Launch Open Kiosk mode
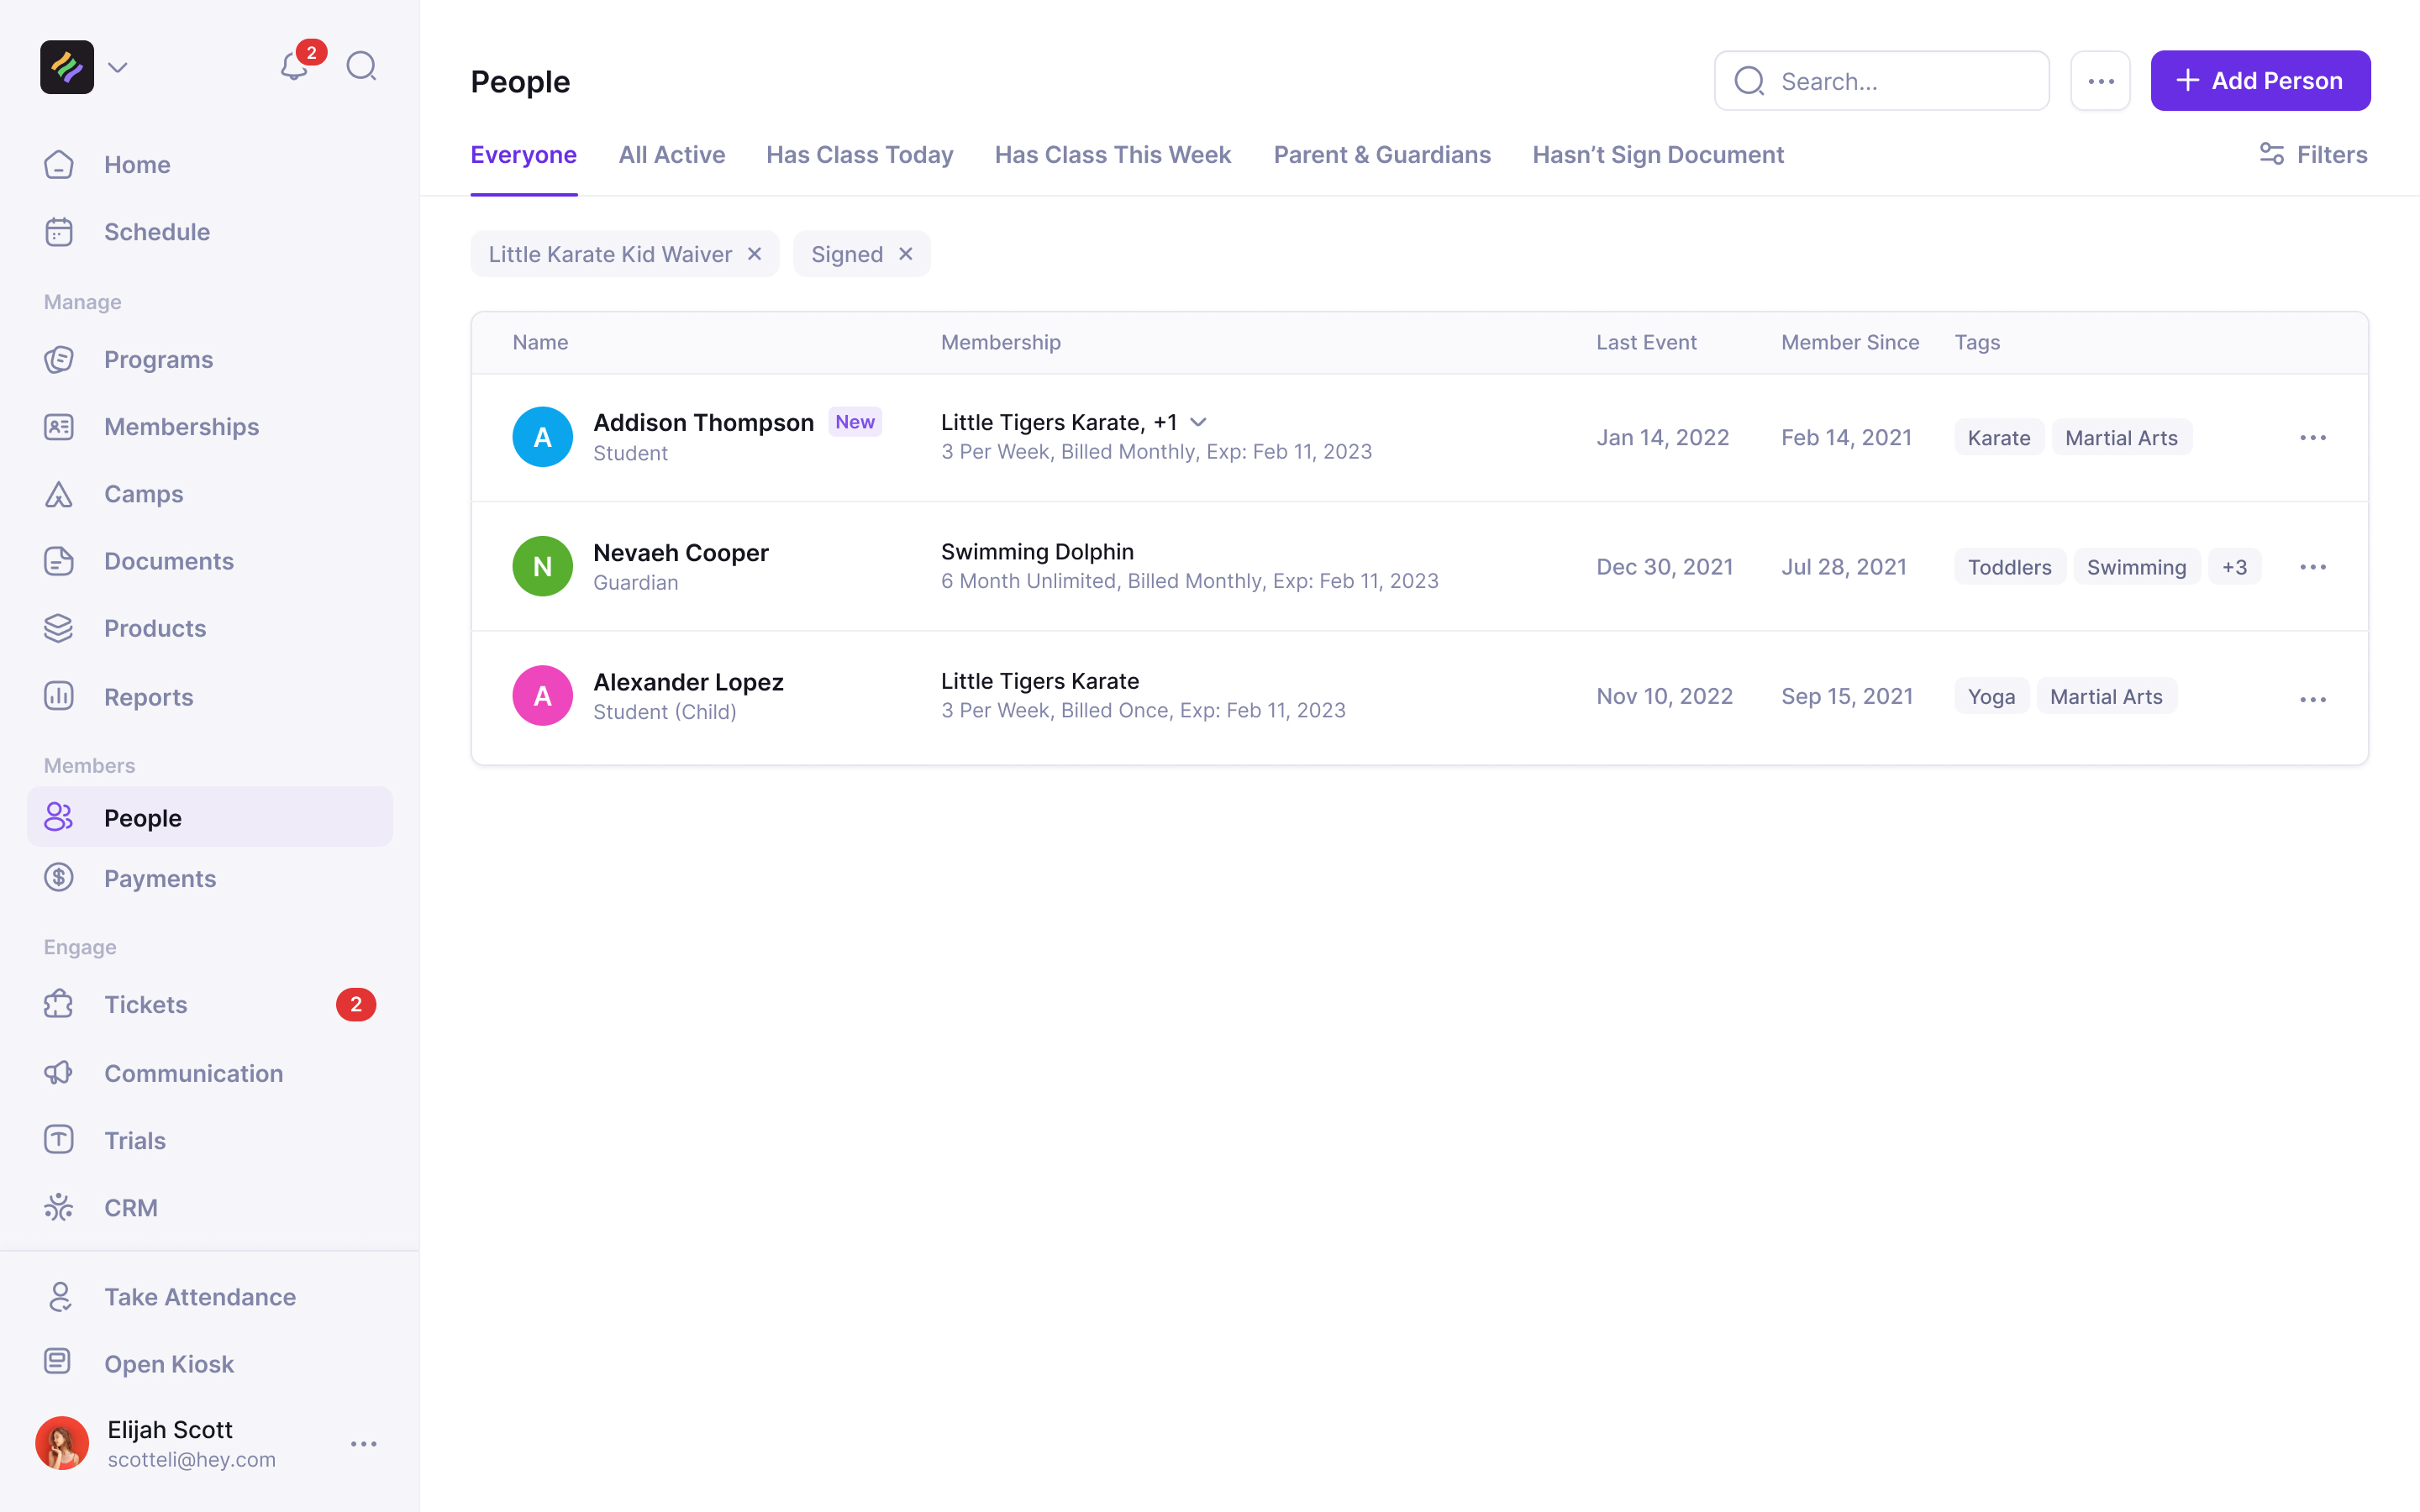This screenshot has height=1512, width=2420. pyautogui.click(x=168, y=1364)
